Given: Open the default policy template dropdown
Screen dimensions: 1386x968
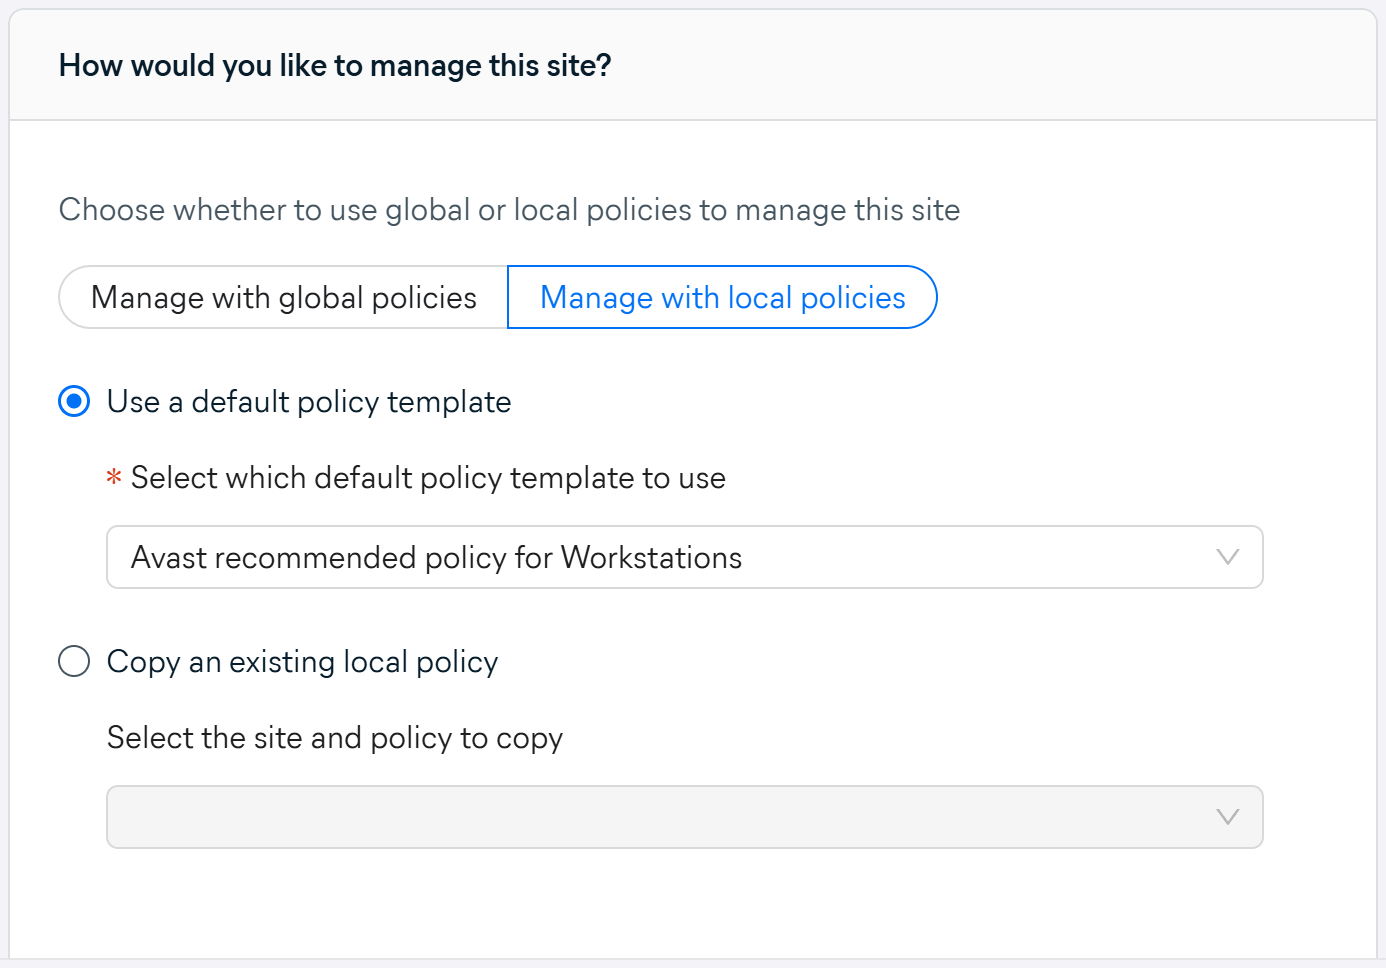Looking at the screenshot, I should [x=684, y=557].
